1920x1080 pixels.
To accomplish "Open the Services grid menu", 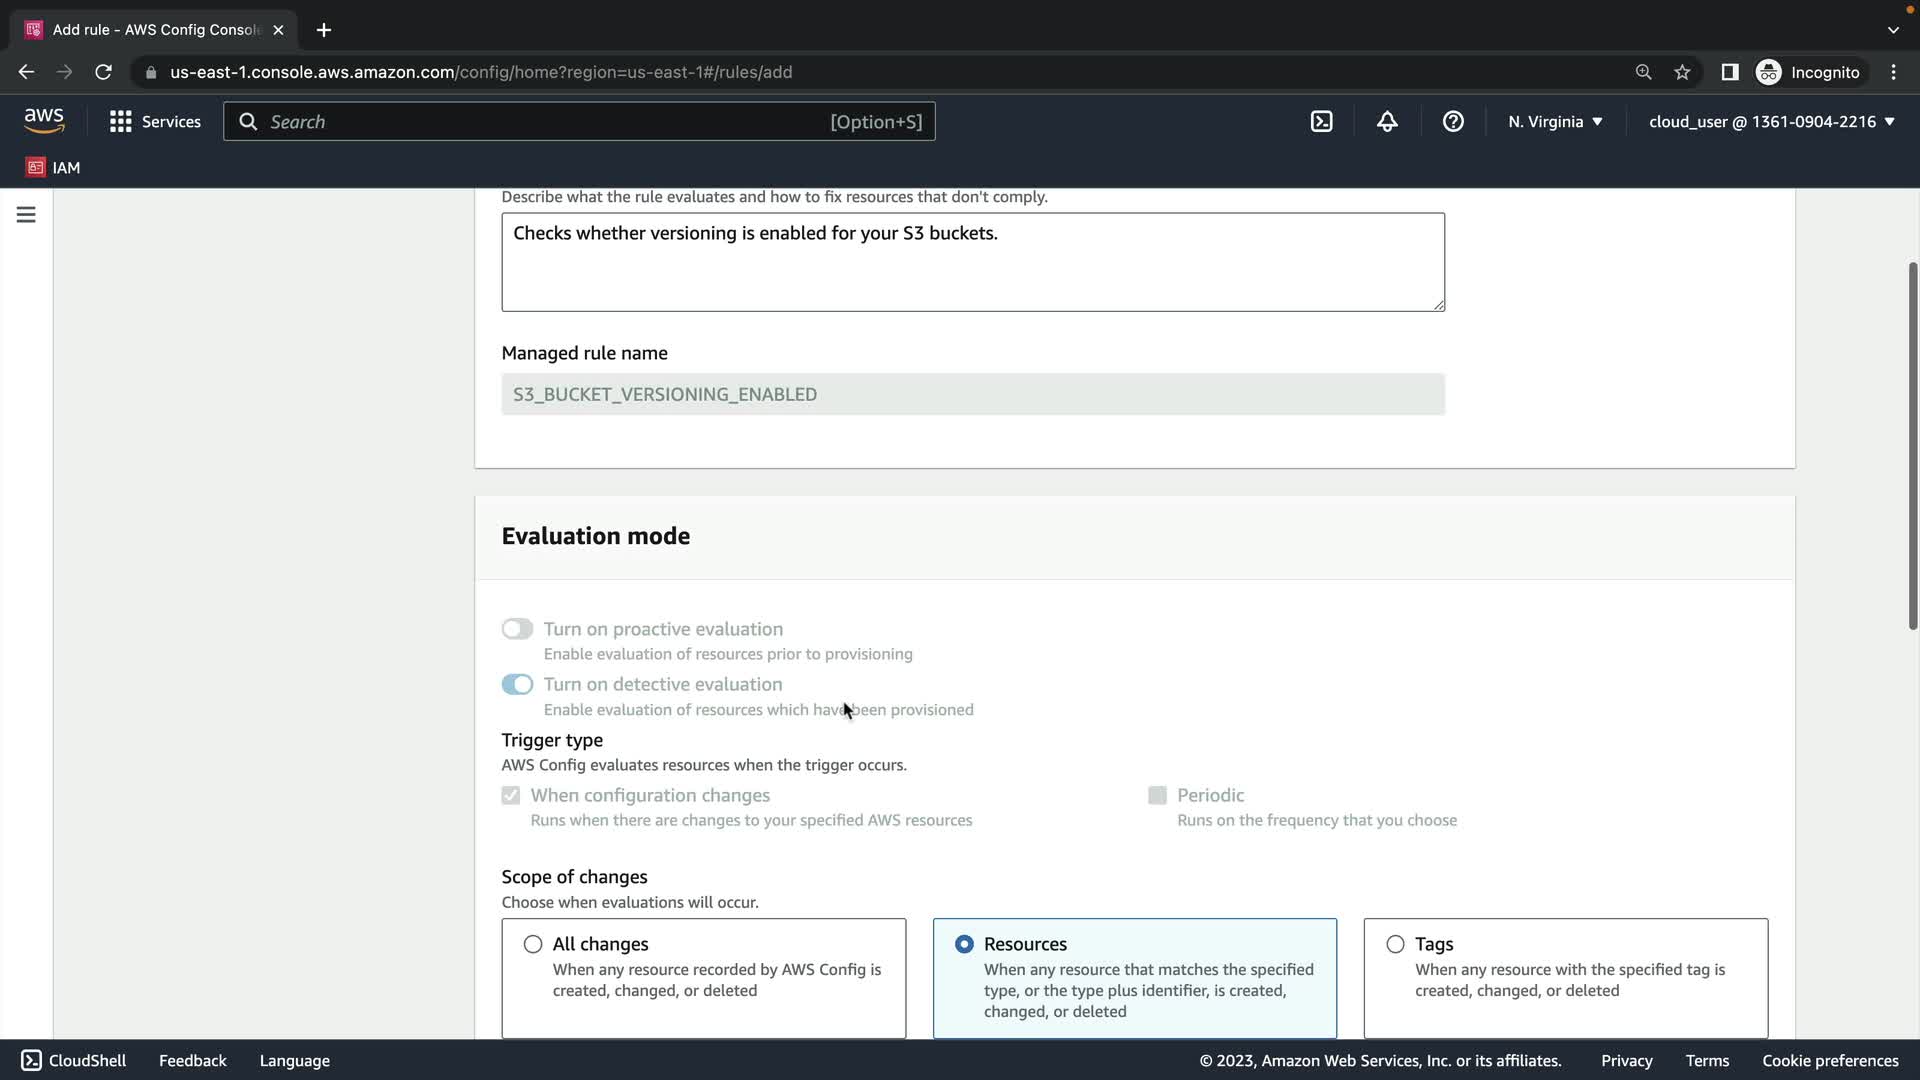I will click(155, 121).
